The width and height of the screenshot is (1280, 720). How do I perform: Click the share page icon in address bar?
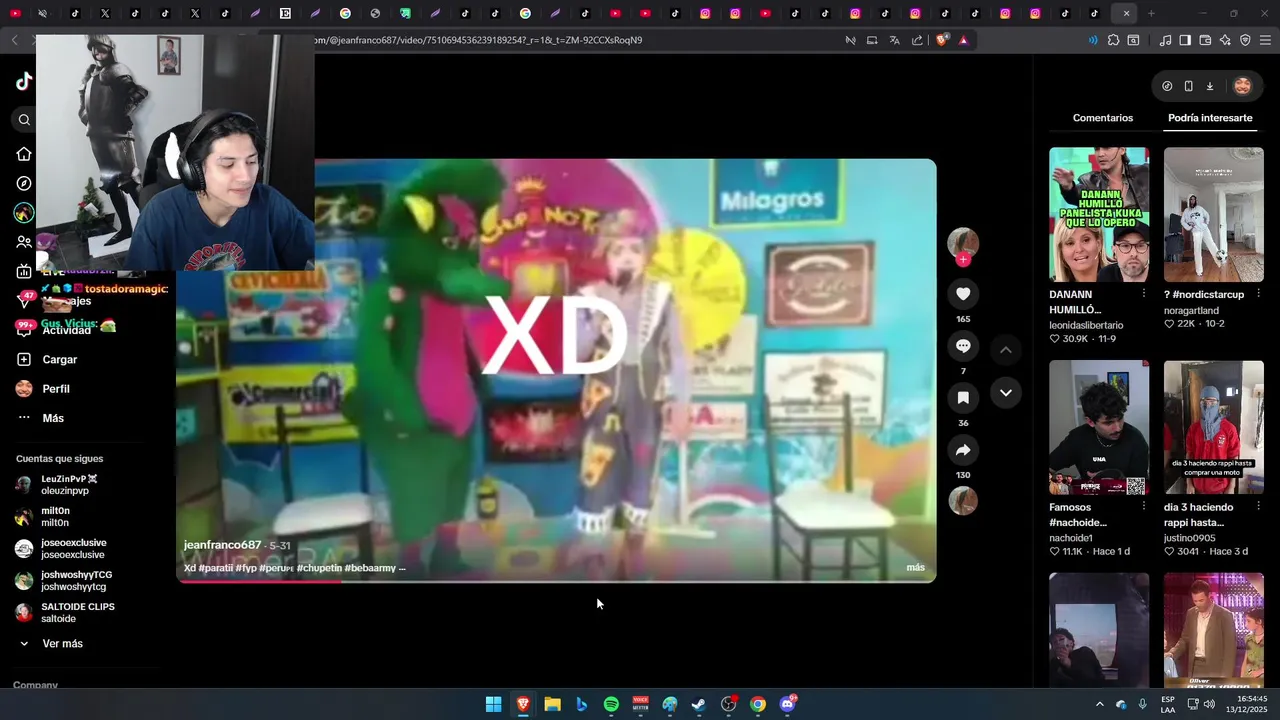[917, 40]
